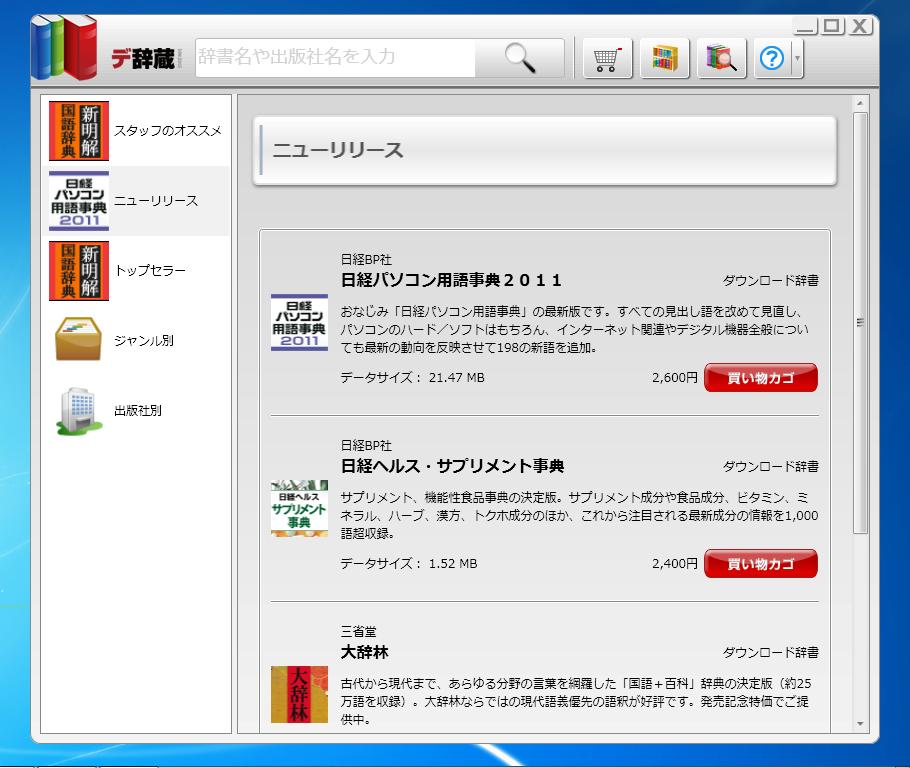Click データサイズ: 1.52 MB text
Viewport: 910px width, 768px height.
pyautogui.click(x=409, y=563)
